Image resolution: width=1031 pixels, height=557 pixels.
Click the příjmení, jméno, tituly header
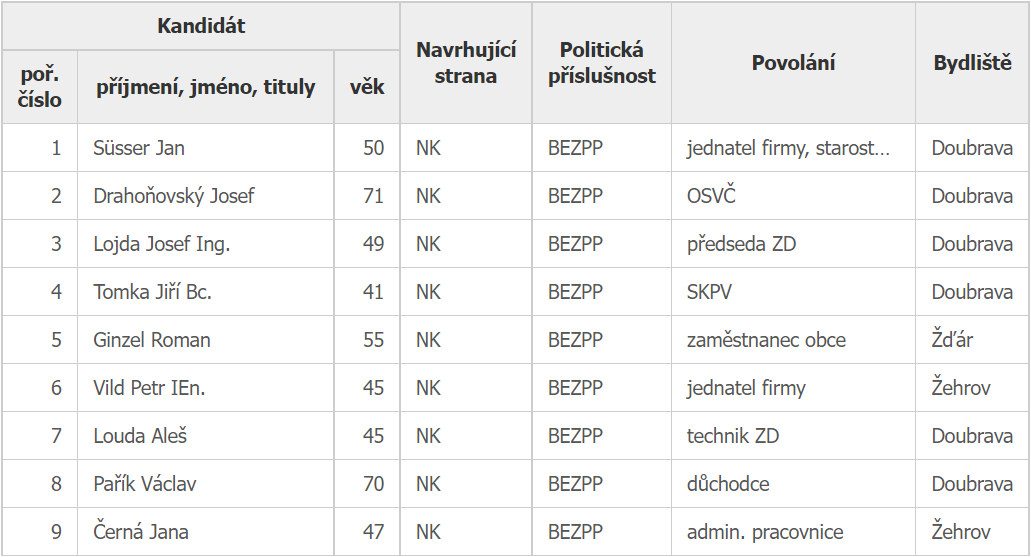(x=205, y=87)
